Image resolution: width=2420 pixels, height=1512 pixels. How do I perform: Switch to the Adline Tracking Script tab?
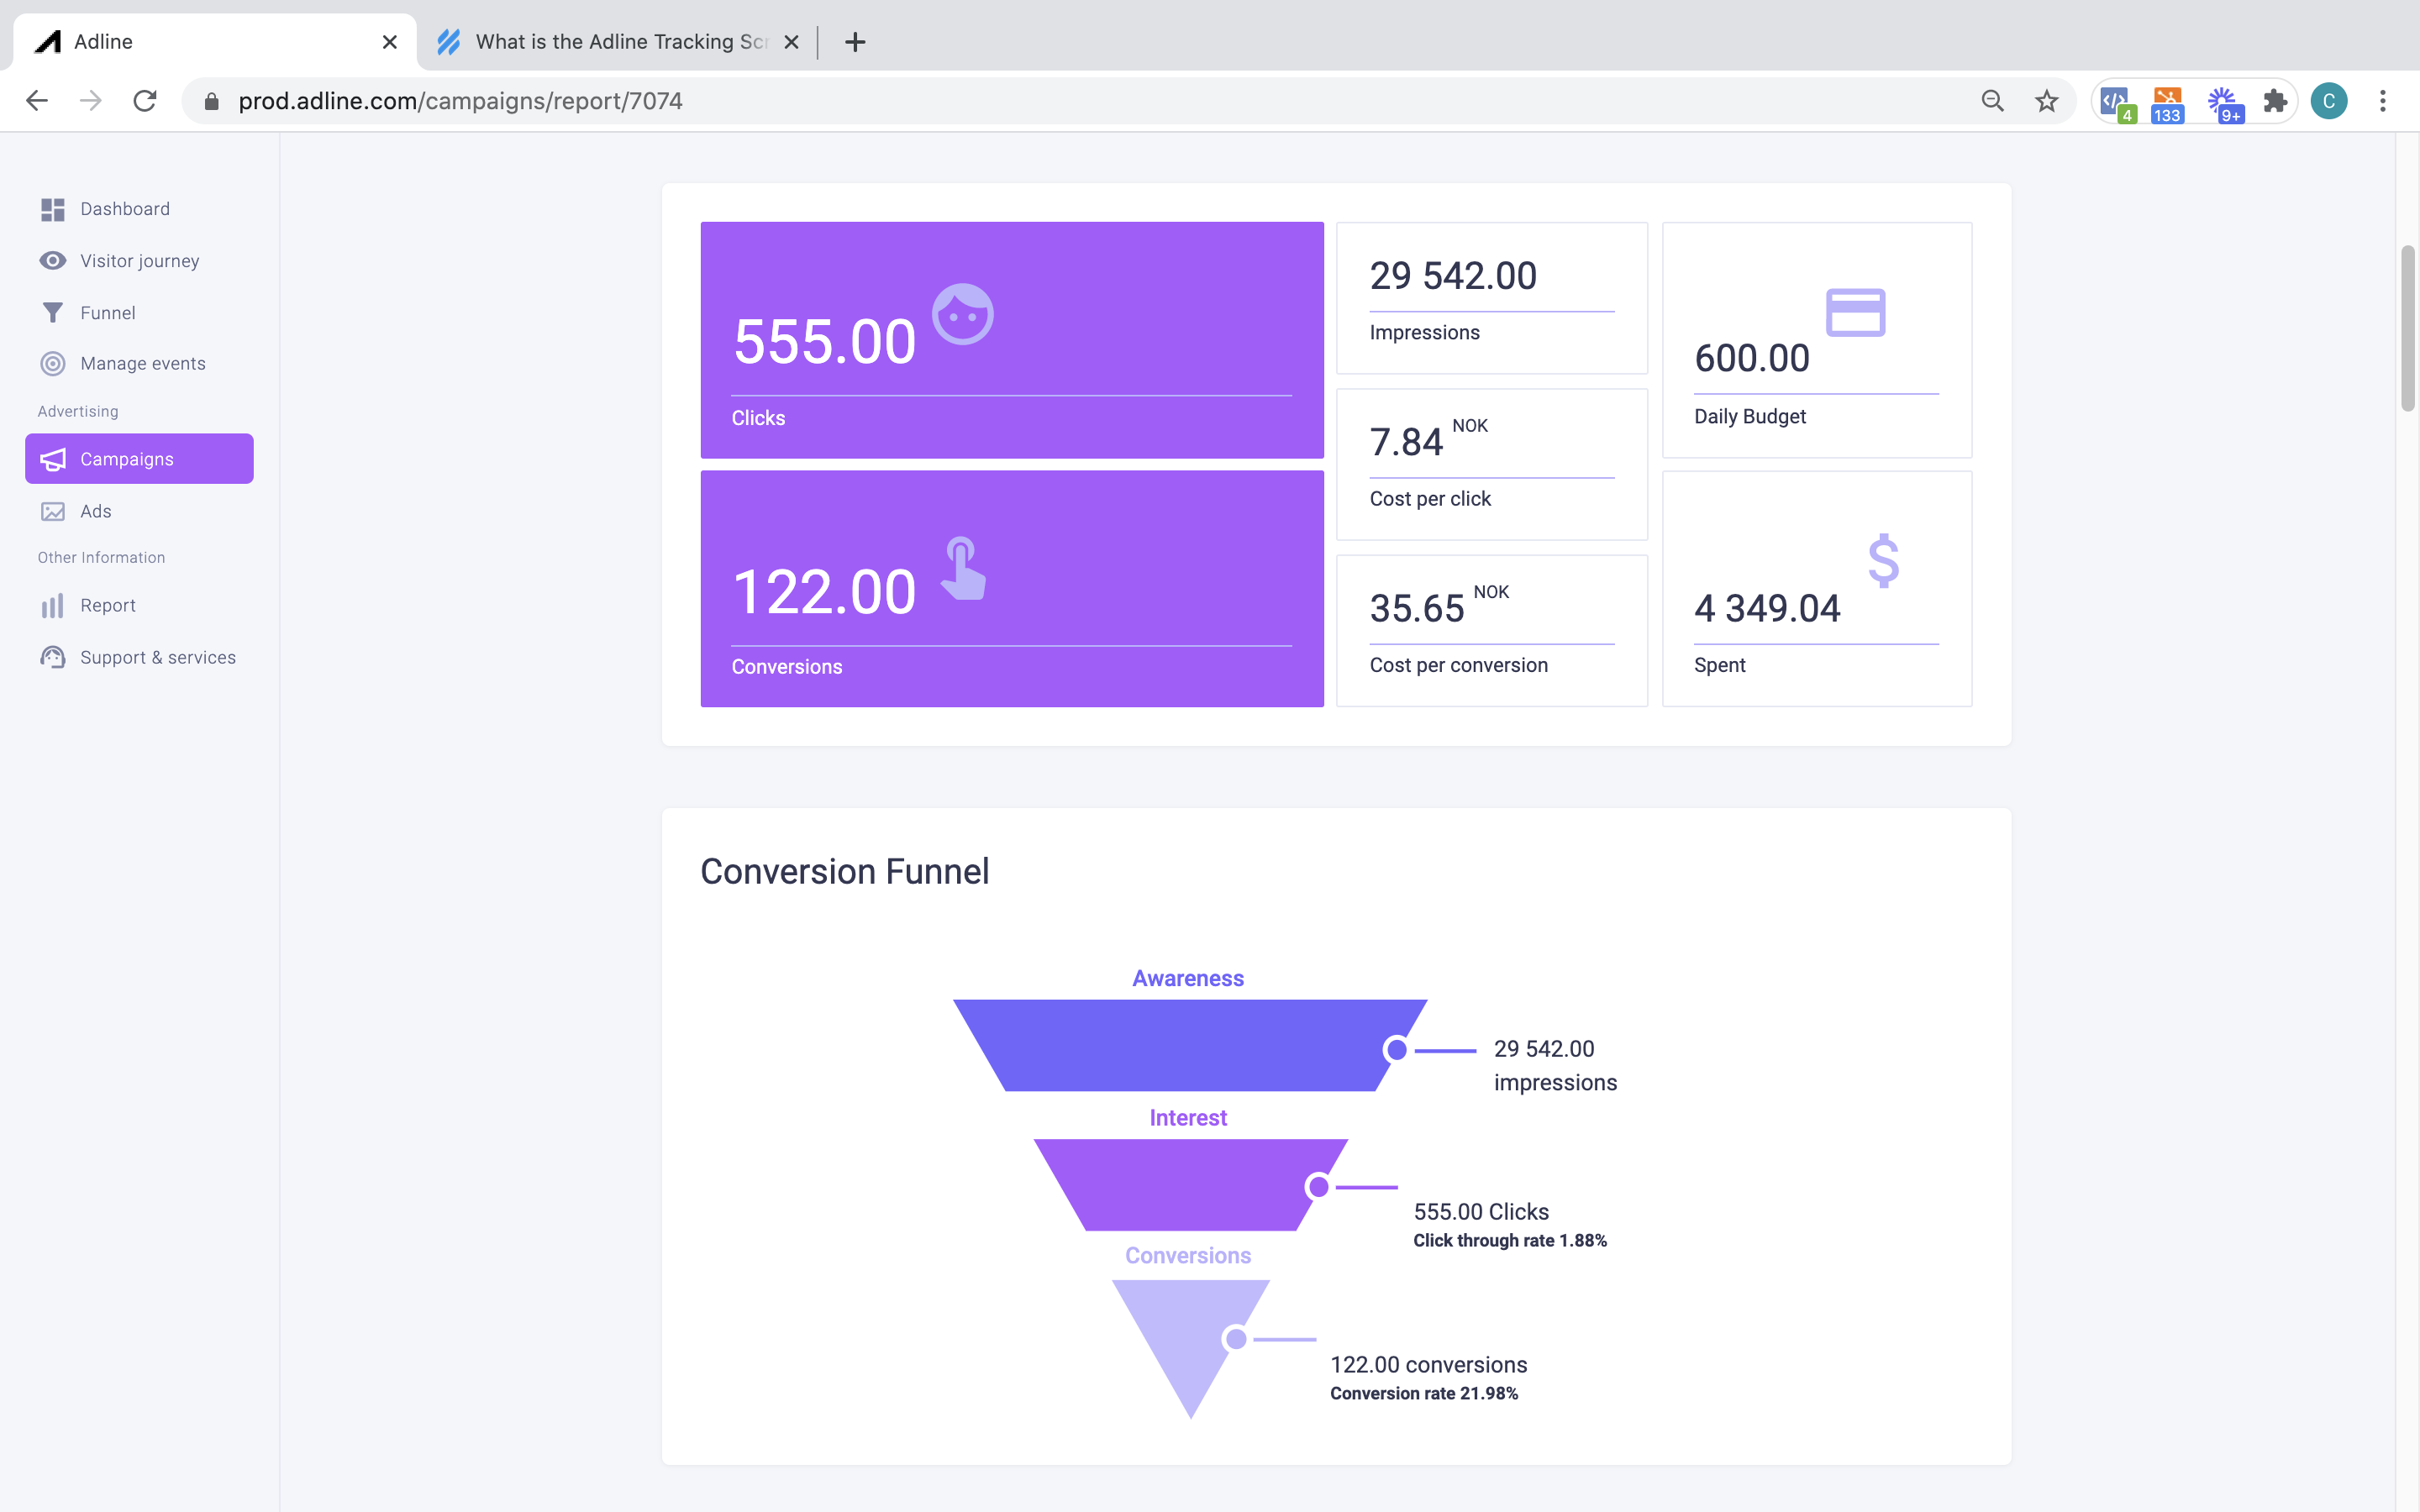[x=620, y=42]
